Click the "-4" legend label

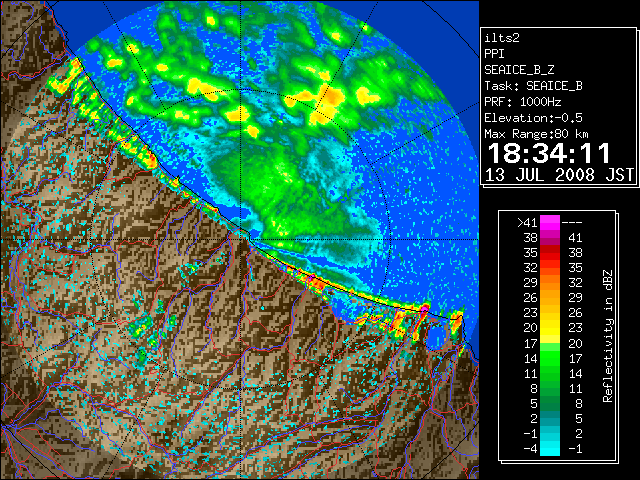pyautogui.click(x=530, y=449)
